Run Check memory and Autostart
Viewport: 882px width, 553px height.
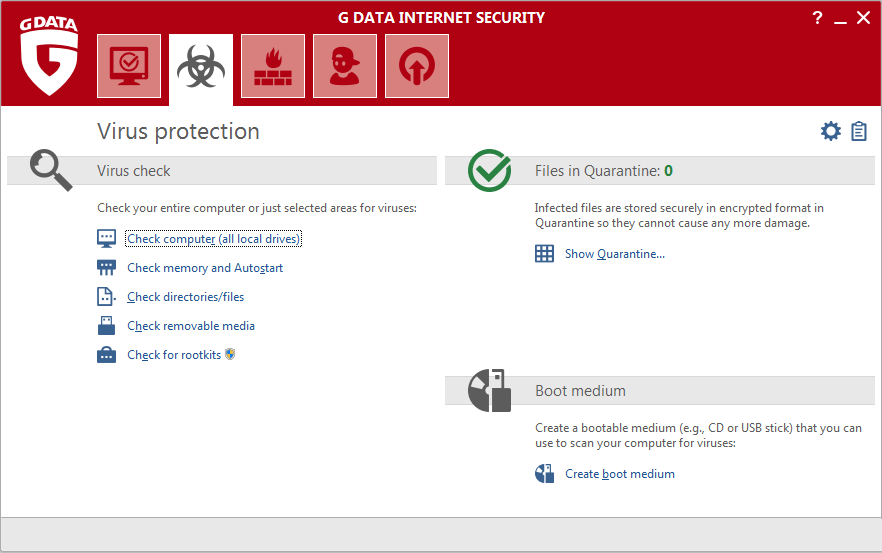tap(205, 268)
